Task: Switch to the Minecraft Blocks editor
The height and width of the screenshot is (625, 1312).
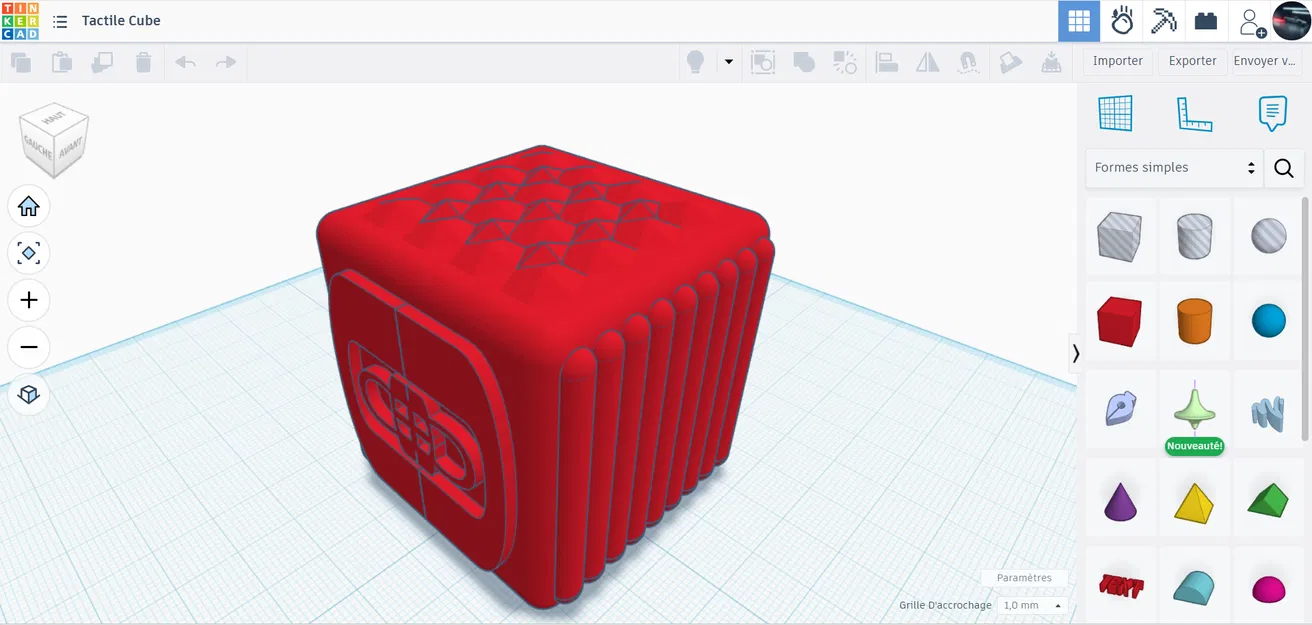Action: (1163, 20)
